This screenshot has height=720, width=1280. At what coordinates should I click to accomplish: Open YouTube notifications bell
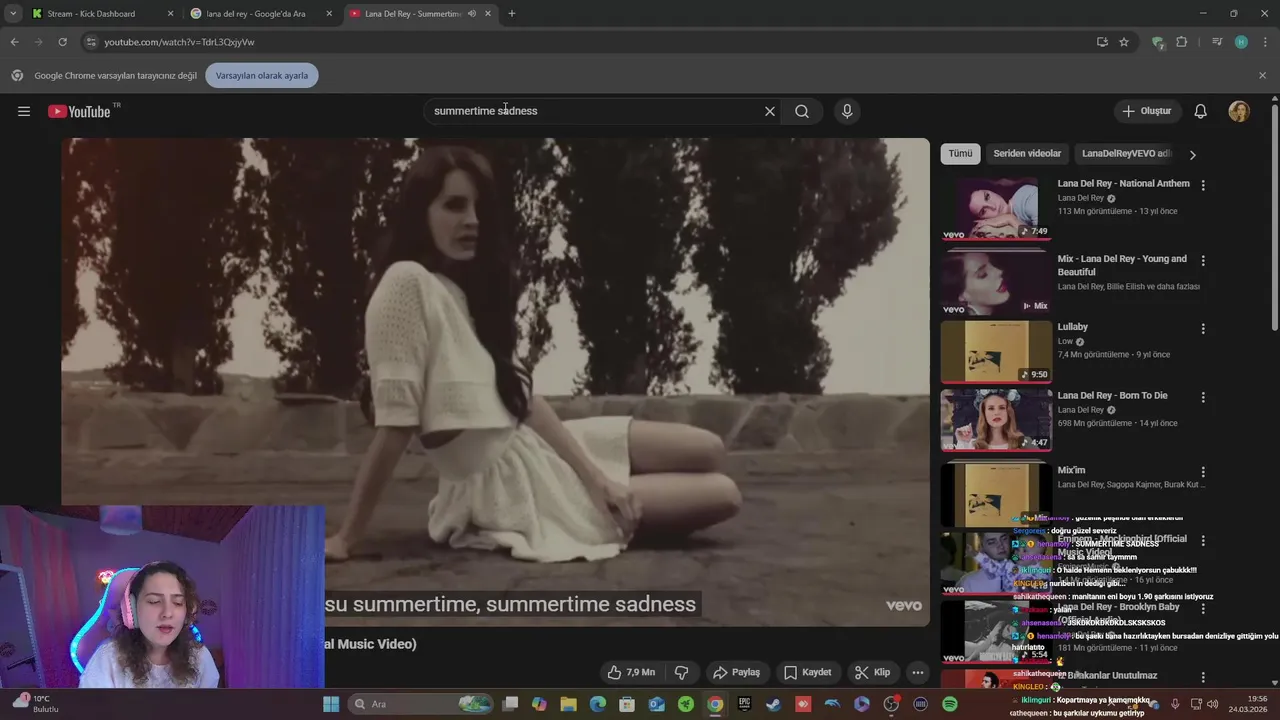coord(1201,111)
